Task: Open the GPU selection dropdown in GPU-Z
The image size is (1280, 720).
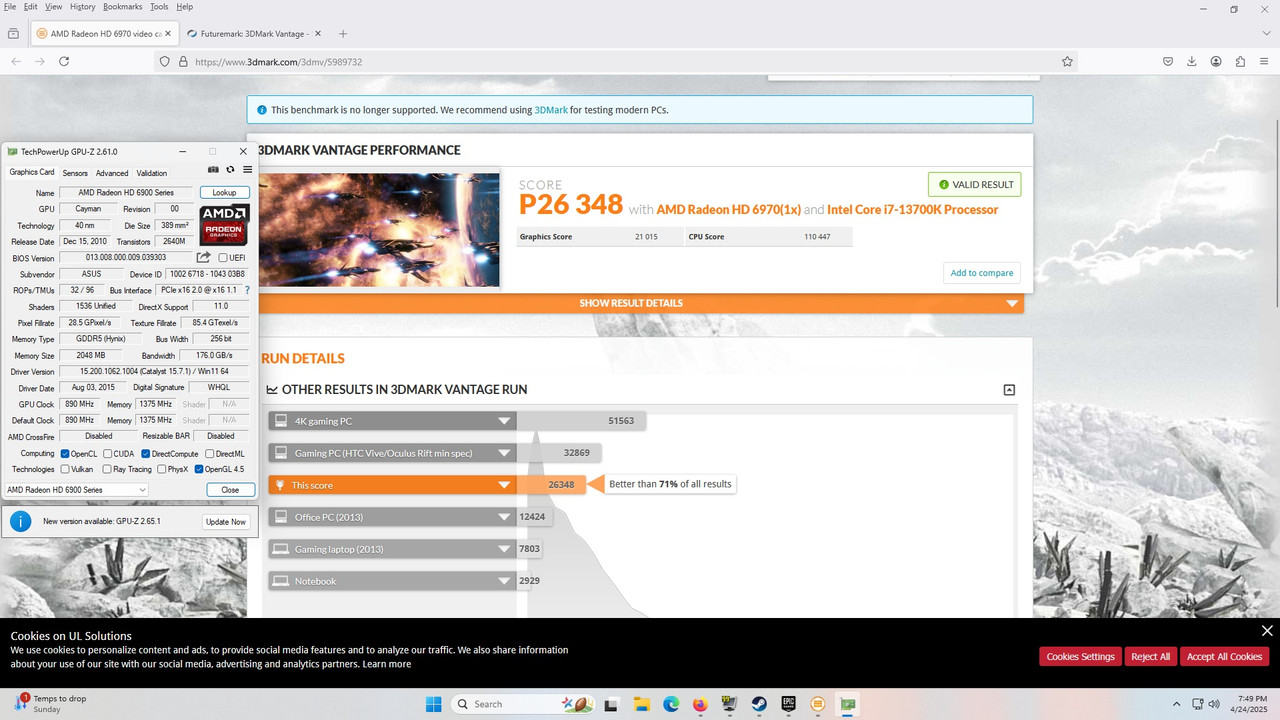Action: click(76, 490)
